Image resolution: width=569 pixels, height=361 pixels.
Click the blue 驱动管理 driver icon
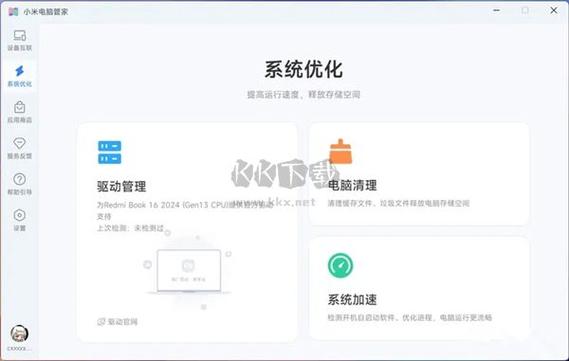coord(110,152)
